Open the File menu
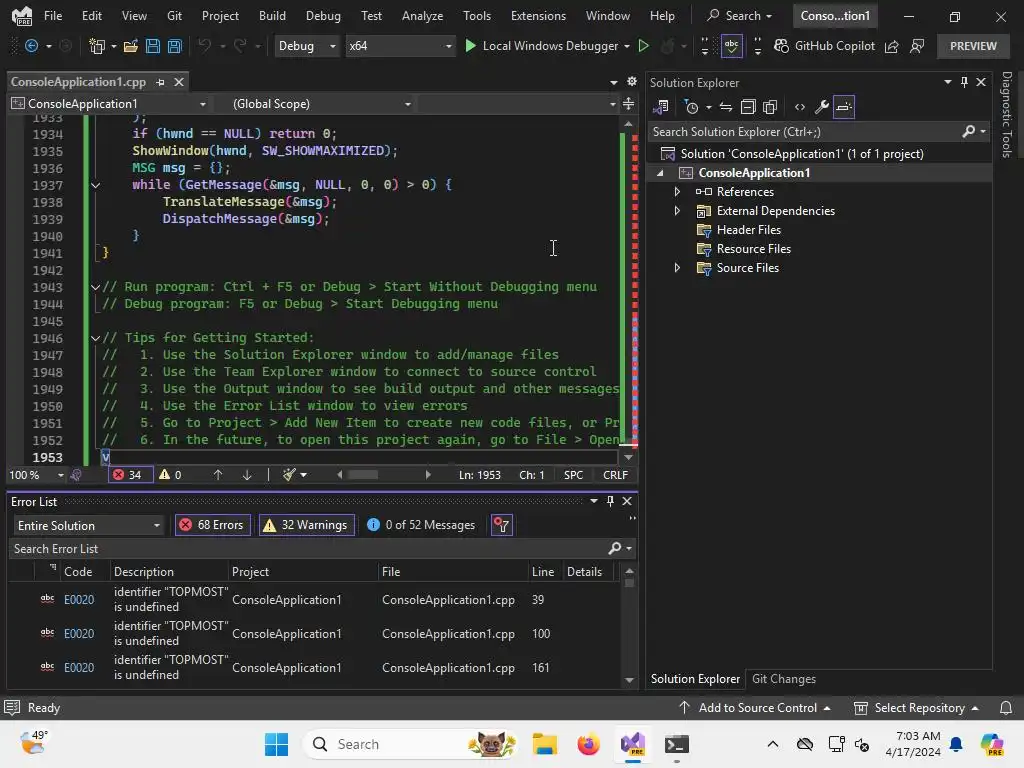Screen dimensions: 1024x768 pos(52,16)
